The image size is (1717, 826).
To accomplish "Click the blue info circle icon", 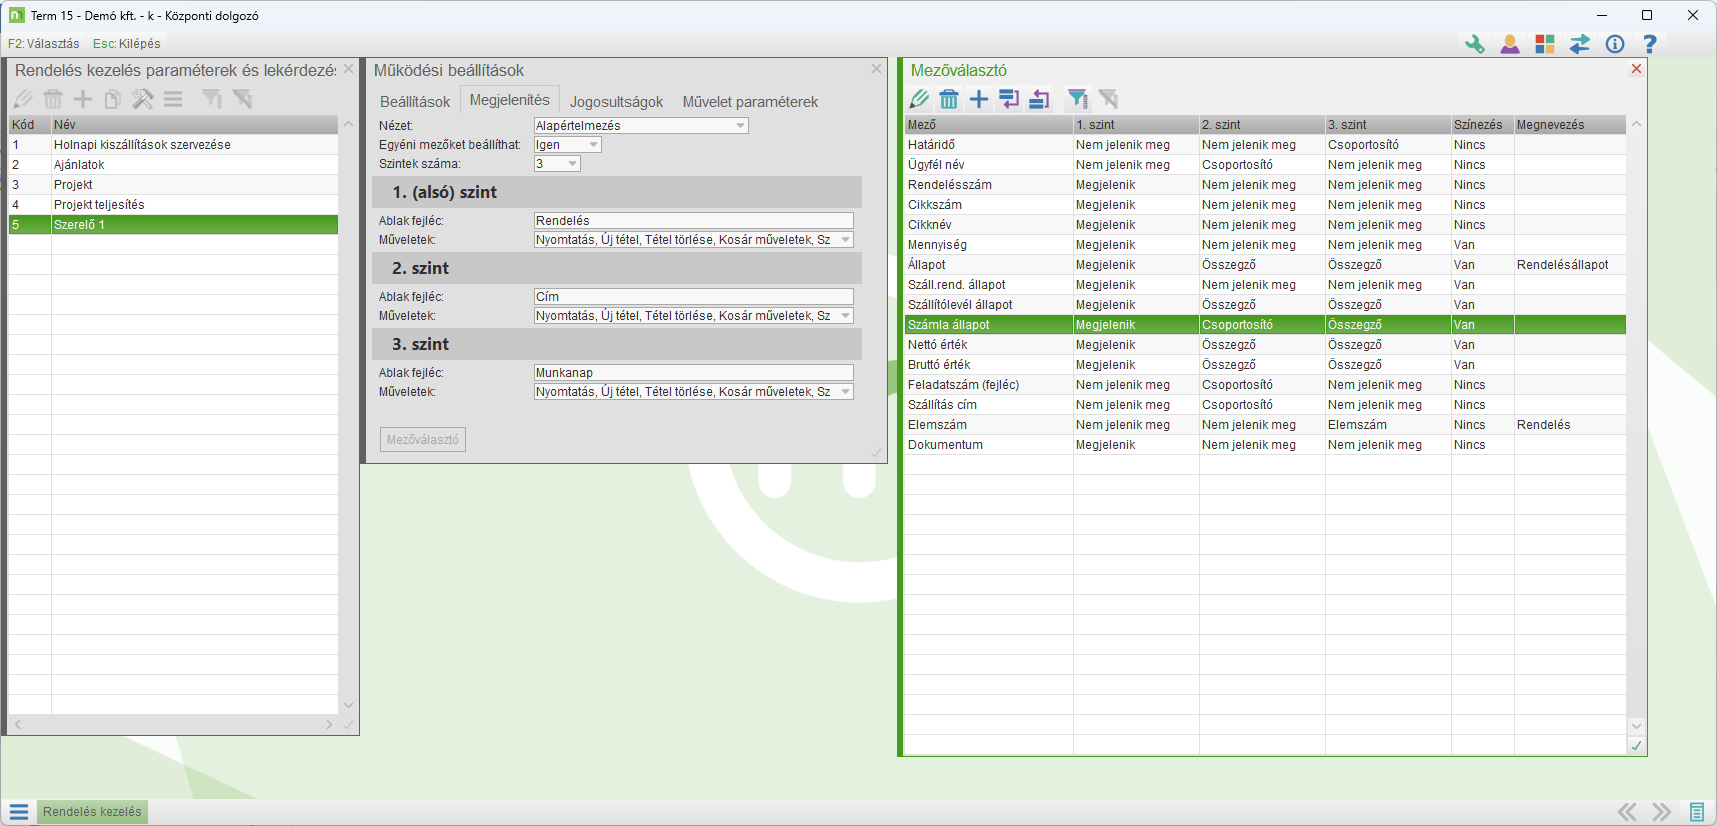I will point(1615,44).
